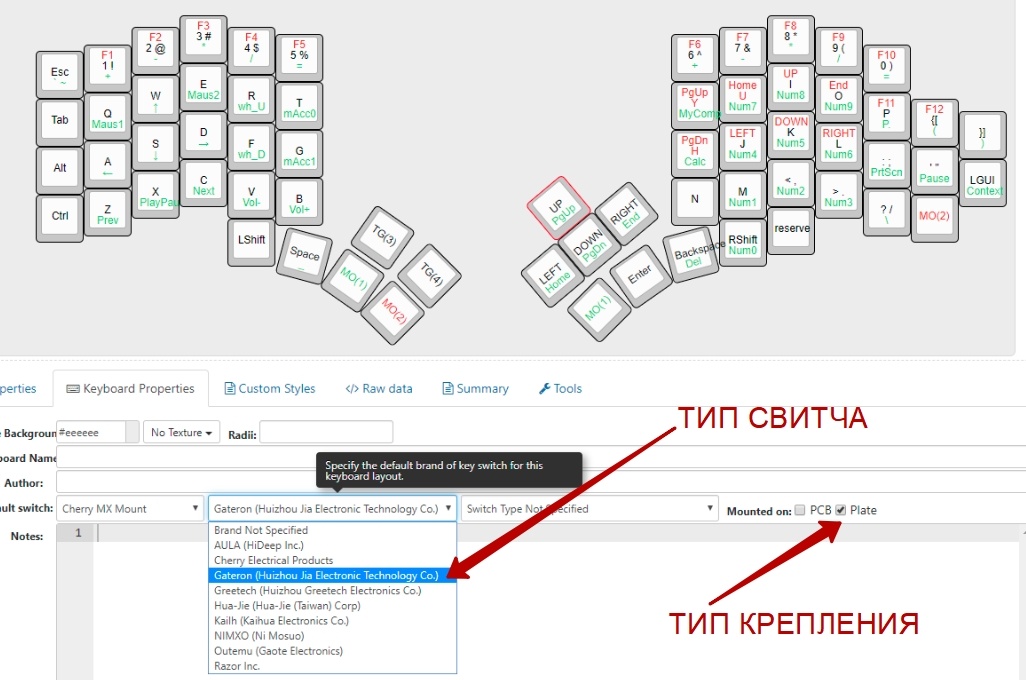Image resolution: width=1026 pixels, height=680 pixels.
Task: Choose Cherry Electrical Products option
Action: (x=332, y=560)
